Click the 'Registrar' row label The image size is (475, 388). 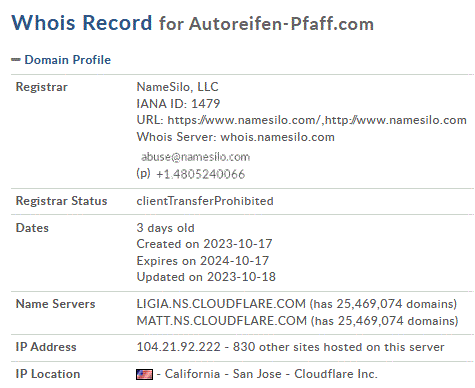click(42, 87)
